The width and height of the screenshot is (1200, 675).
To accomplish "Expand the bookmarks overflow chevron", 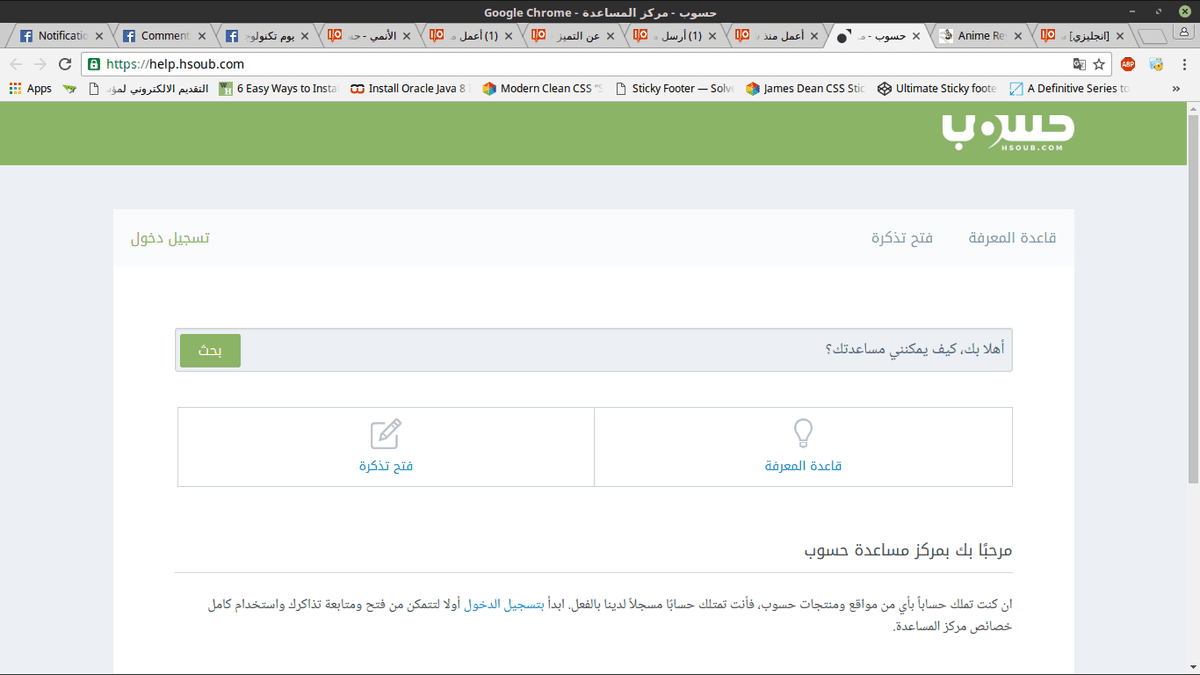I will click(1178, 88).
